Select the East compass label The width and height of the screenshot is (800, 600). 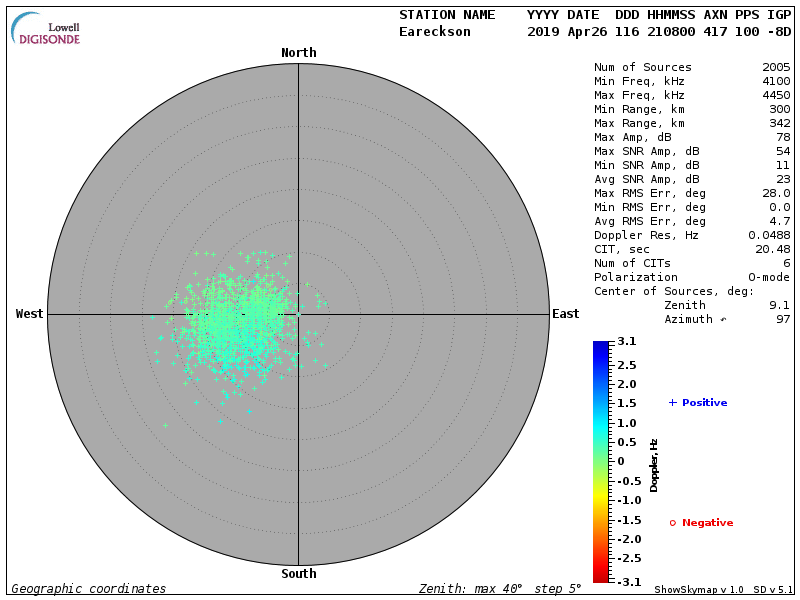[565, 314]
